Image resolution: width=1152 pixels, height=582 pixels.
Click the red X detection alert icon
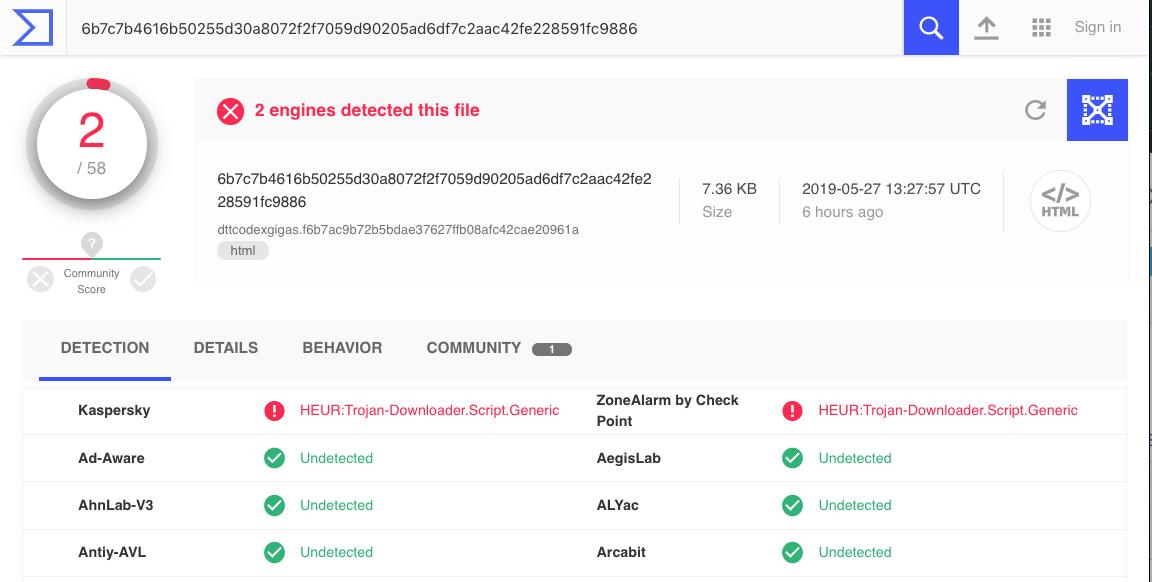coord(230,111)
